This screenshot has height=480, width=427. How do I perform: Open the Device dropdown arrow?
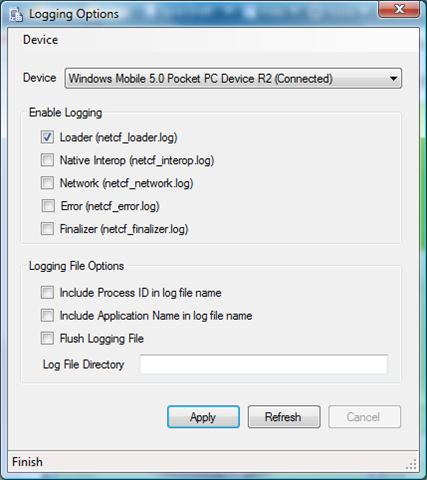click(393, 79)
